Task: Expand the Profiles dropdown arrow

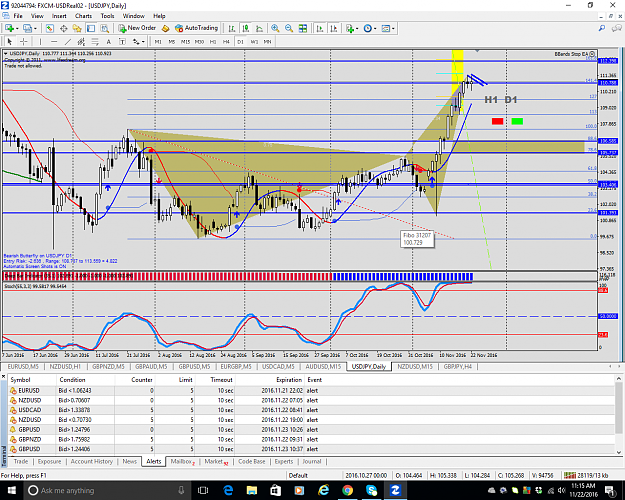Action: click(x=35, y=28)
